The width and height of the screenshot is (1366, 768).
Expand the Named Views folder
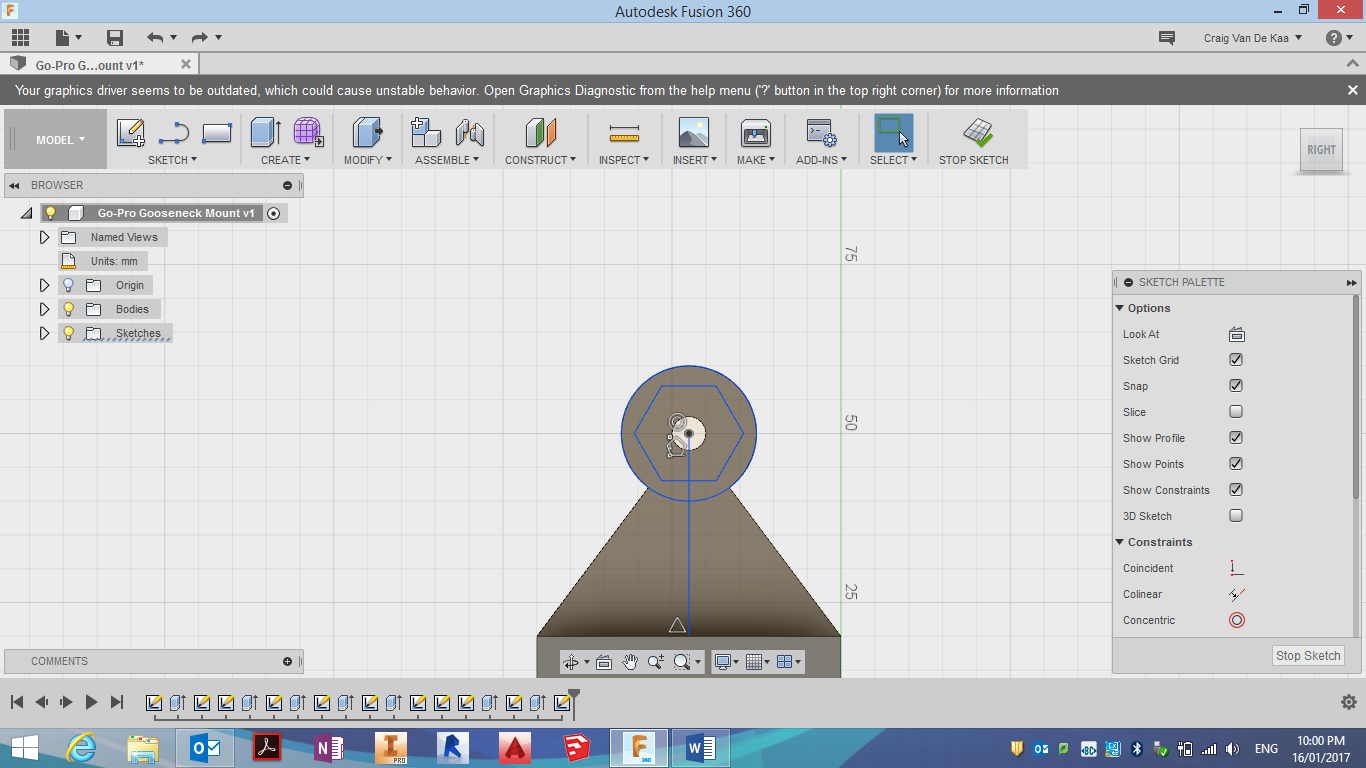point(44,237)
